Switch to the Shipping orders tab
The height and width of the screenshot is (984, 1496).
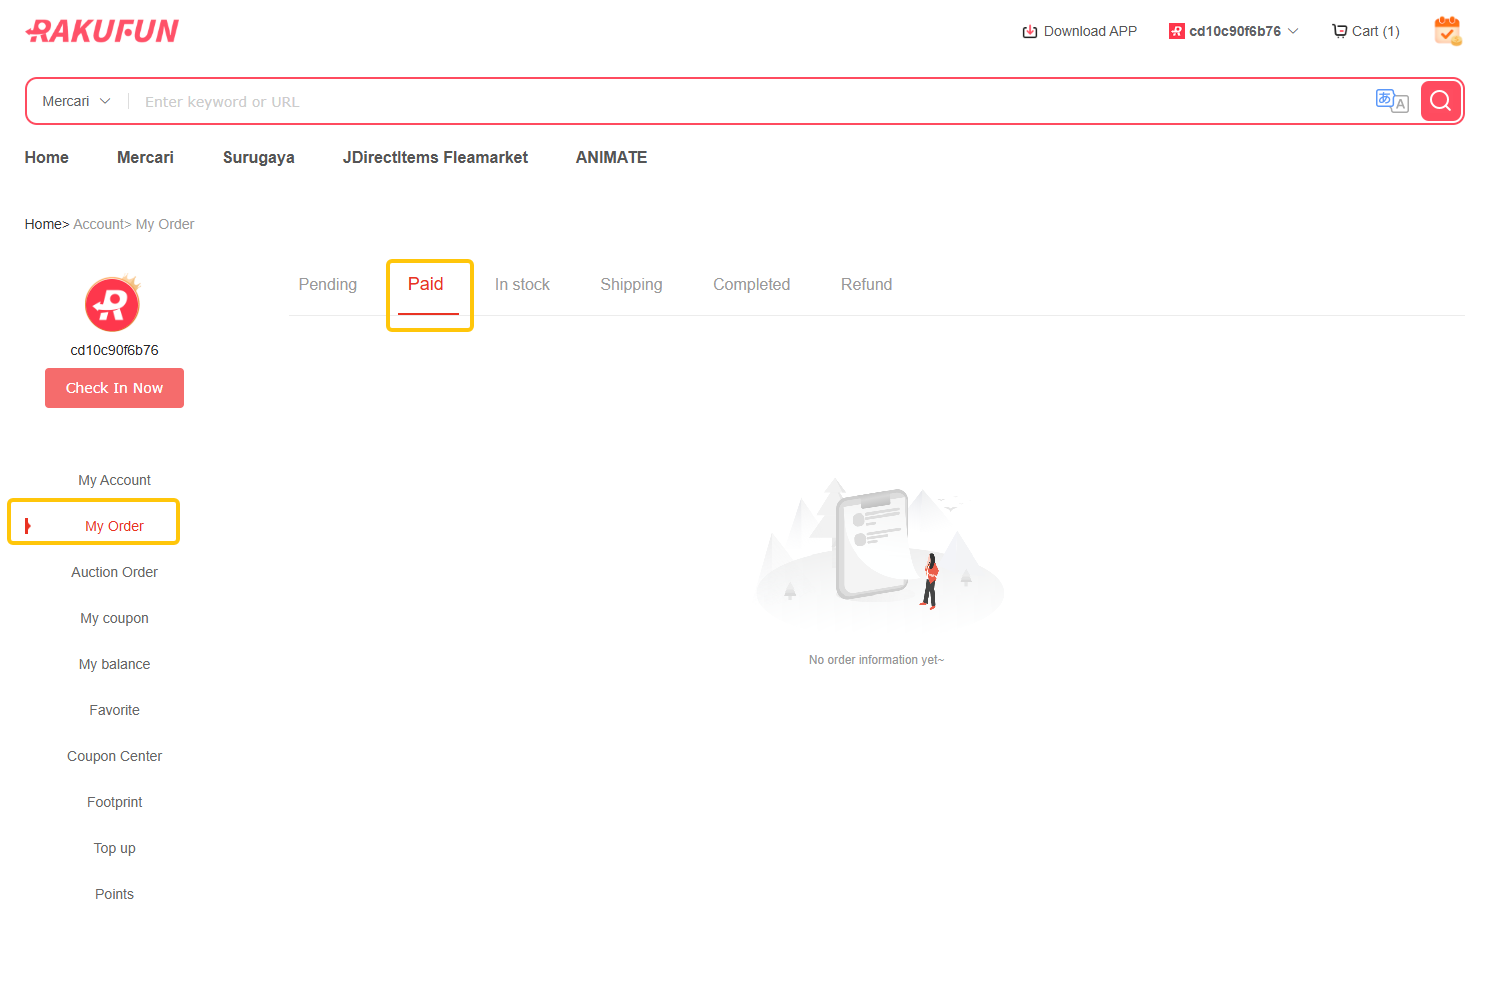pos(631,285)
